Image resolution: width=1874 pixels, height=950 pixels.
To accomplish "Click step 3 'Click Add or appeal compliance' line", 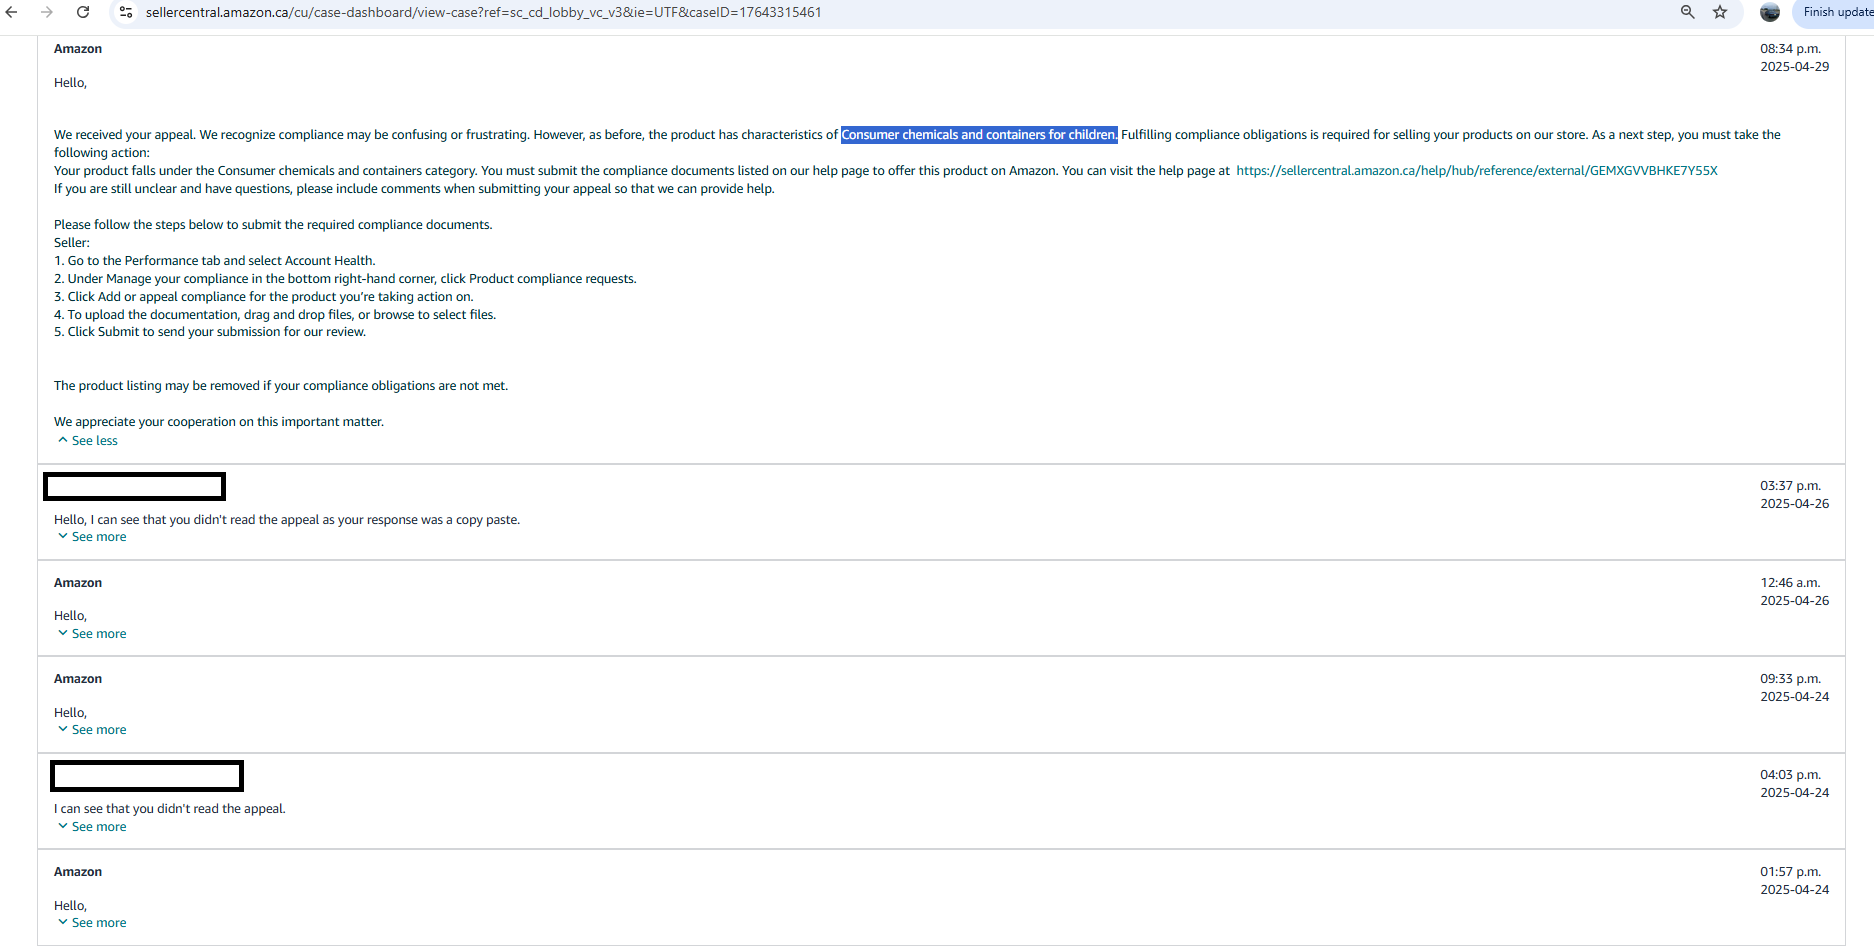I will (x=264, y=297).
